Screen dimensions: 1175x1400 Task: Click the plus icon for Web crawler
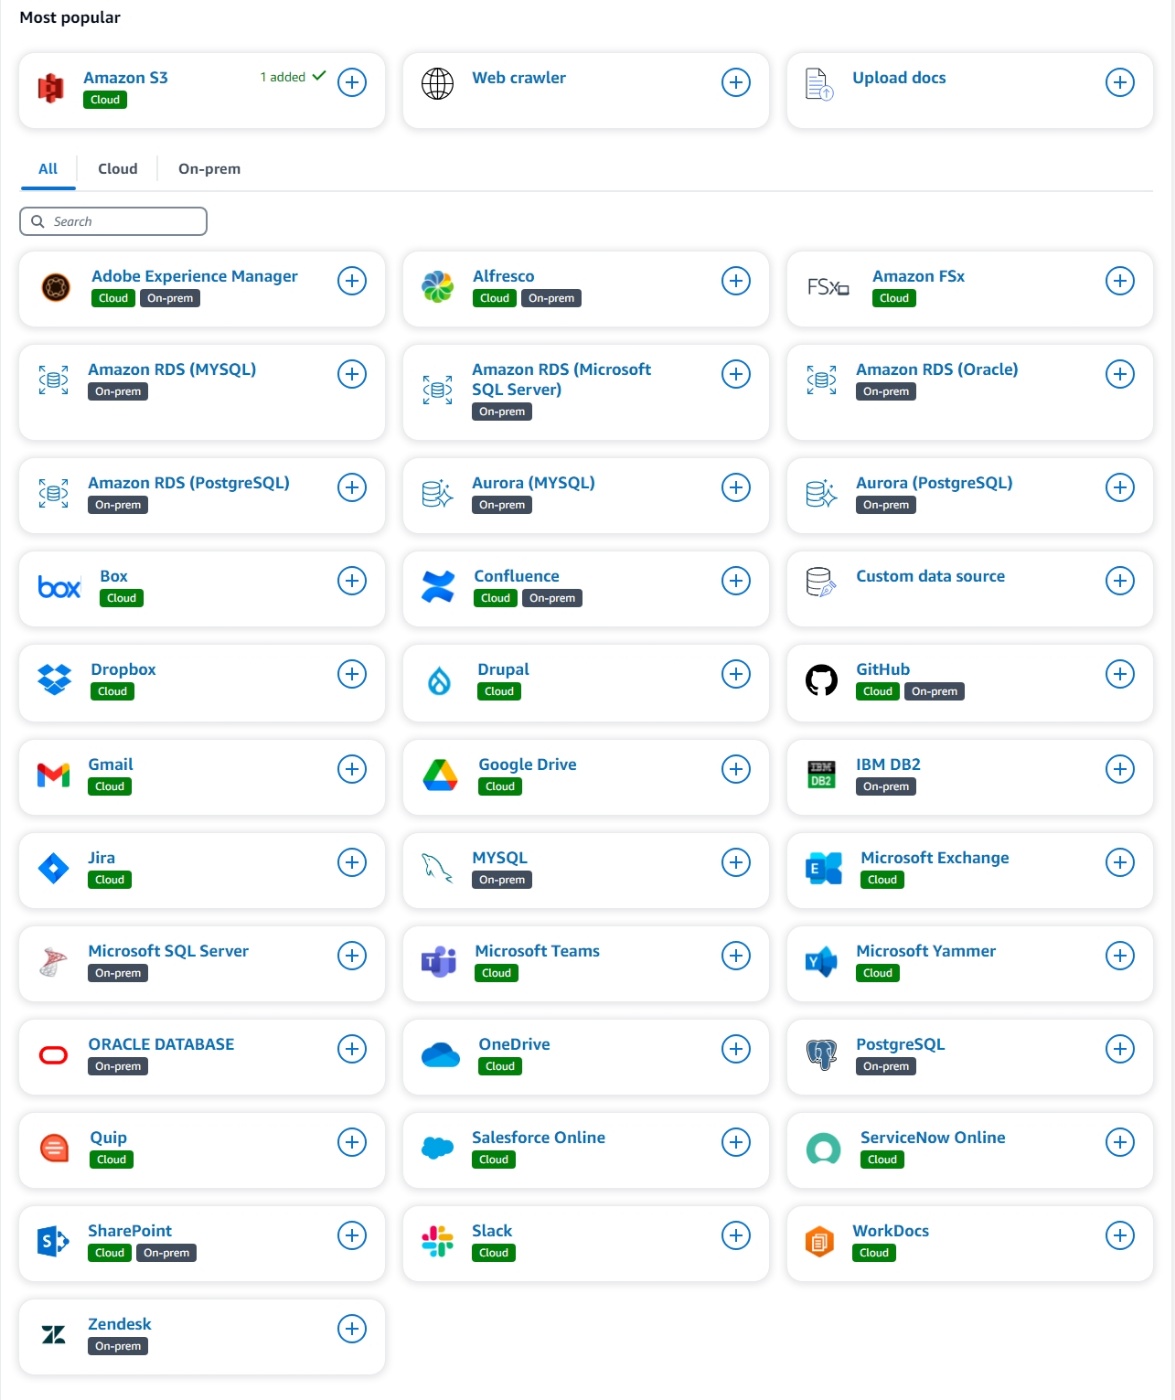(x=736, y=82)
